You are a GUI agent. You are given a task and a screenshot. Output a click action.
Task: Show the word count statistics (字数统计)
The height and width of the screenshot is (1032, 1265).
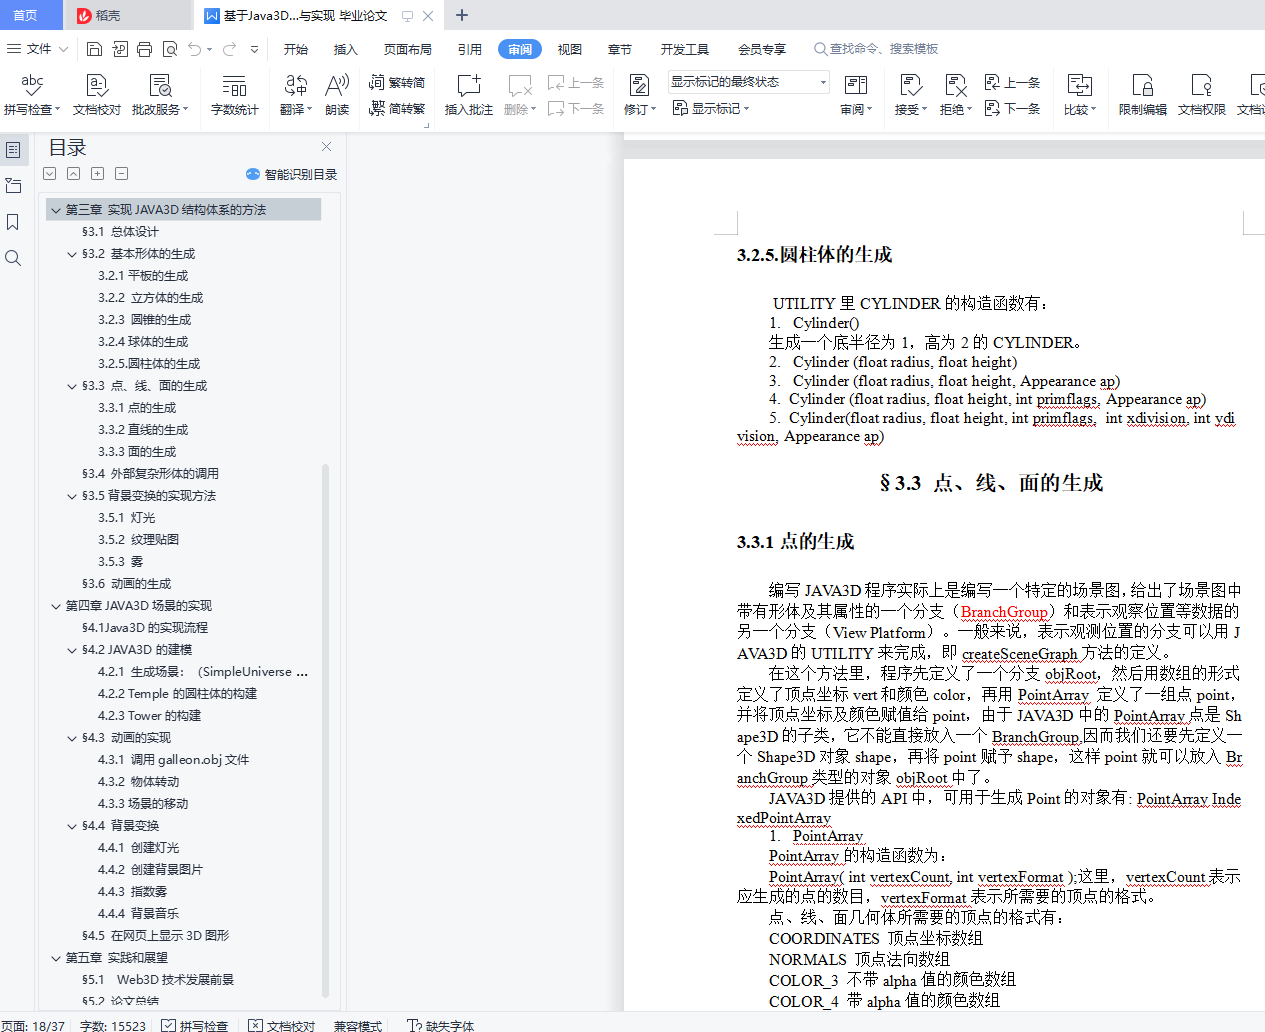click(235, 95)
